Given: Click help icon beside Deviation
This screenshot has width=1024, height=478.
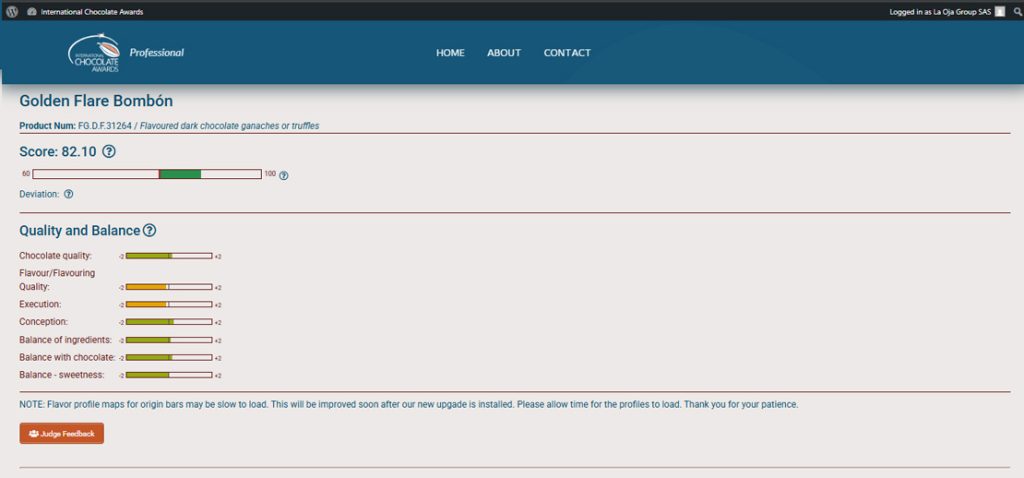Looking at the screenshot, I should tap(69, 194).
